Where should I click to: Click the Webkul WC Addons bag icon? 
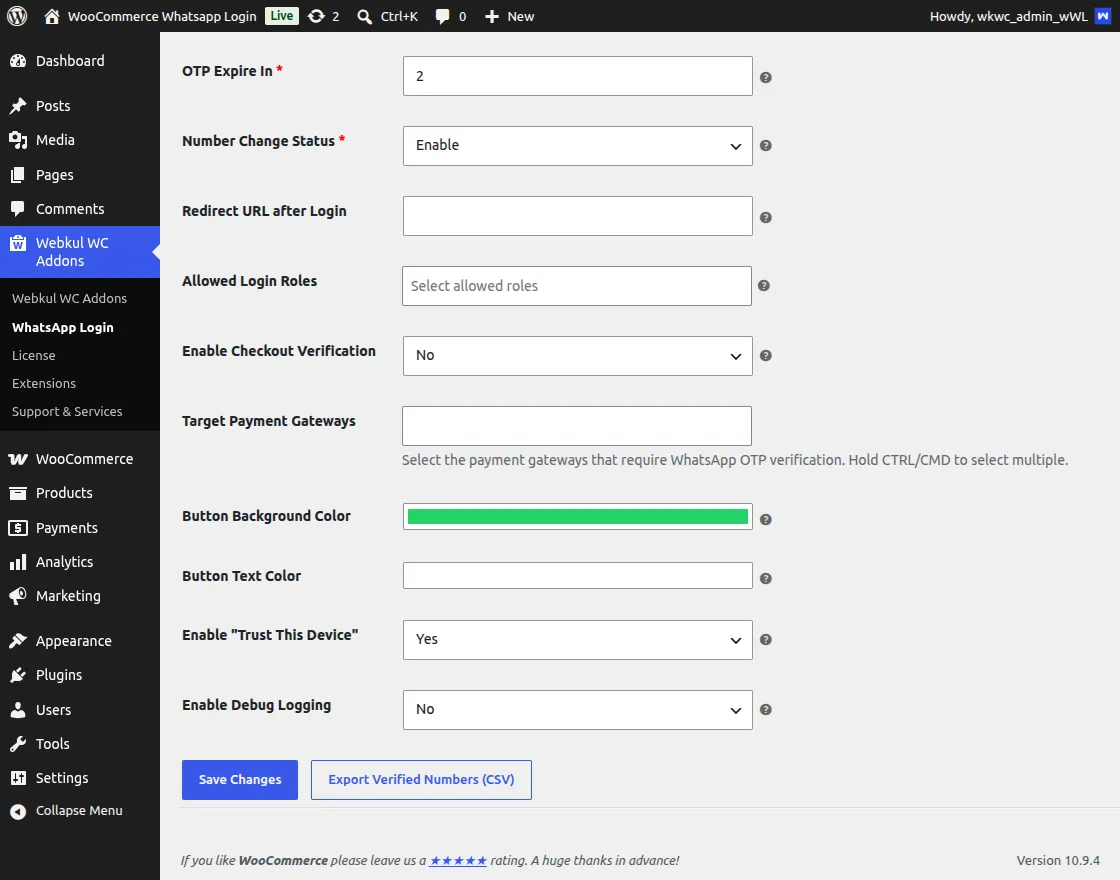(18, 244)
